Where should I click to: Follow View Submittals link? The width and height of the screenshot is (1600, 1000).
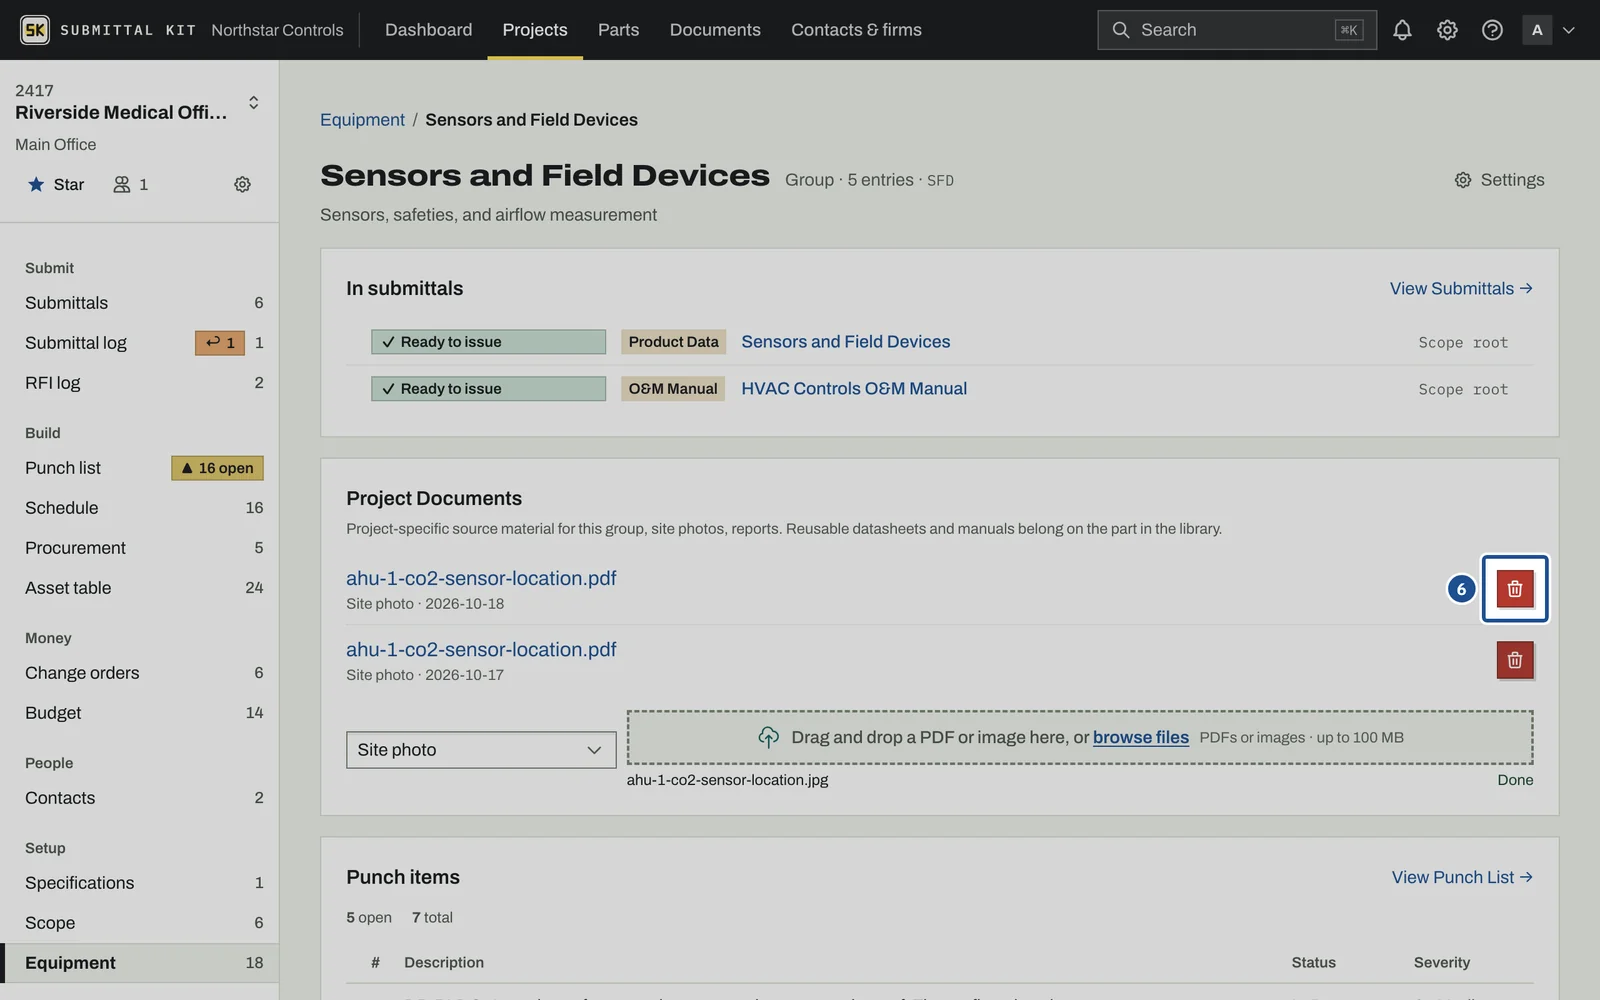pyautogui.click(x=1461, y=288)
